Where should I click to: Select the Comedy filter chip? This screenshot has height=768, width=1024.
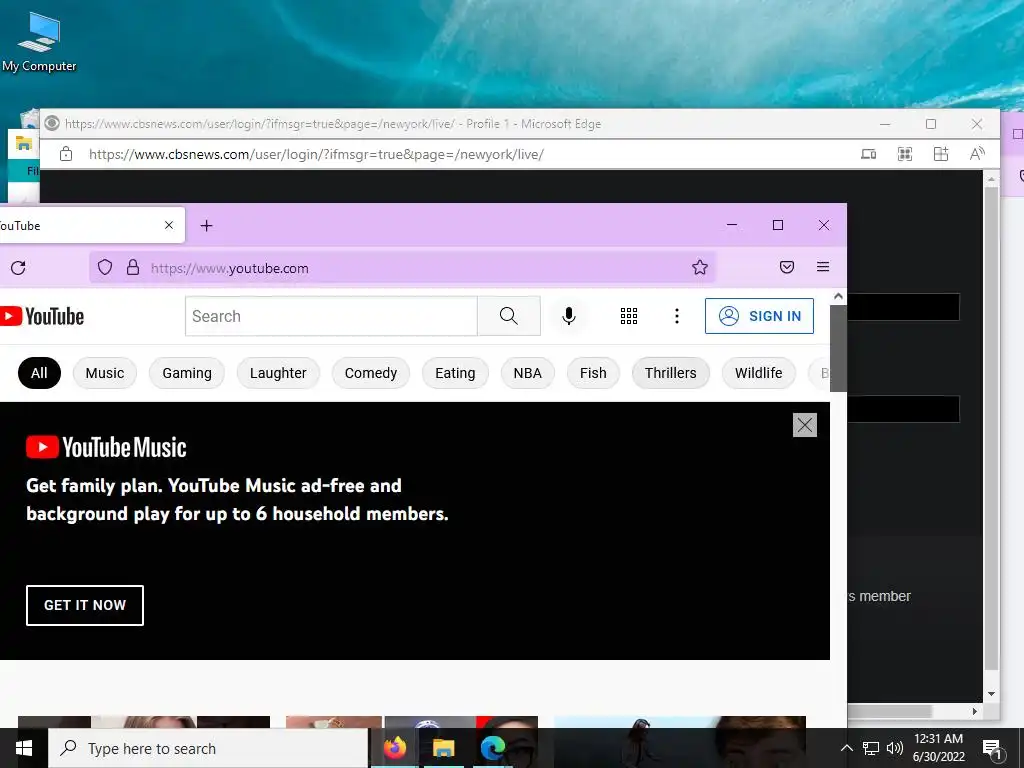[x=371, y=373]
